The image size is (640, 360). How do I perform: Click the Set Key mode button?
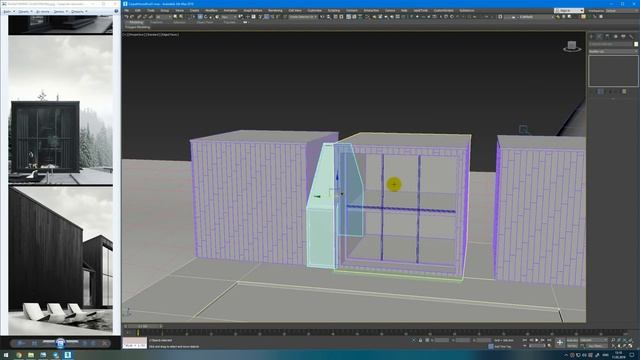pyautogui.click(x=572, y=346)
